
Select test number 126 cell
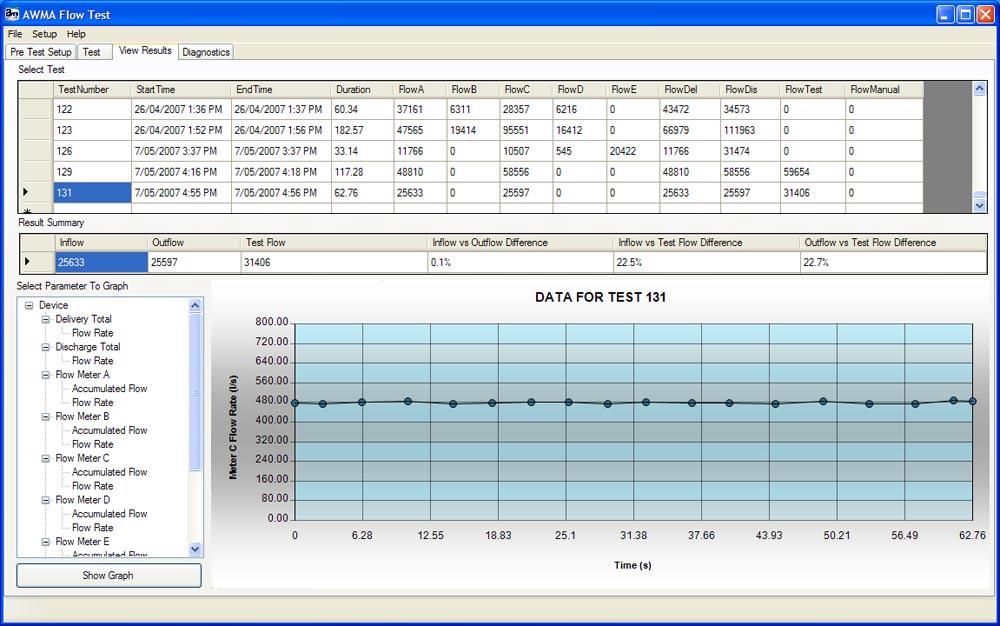[x=92, y=151]
